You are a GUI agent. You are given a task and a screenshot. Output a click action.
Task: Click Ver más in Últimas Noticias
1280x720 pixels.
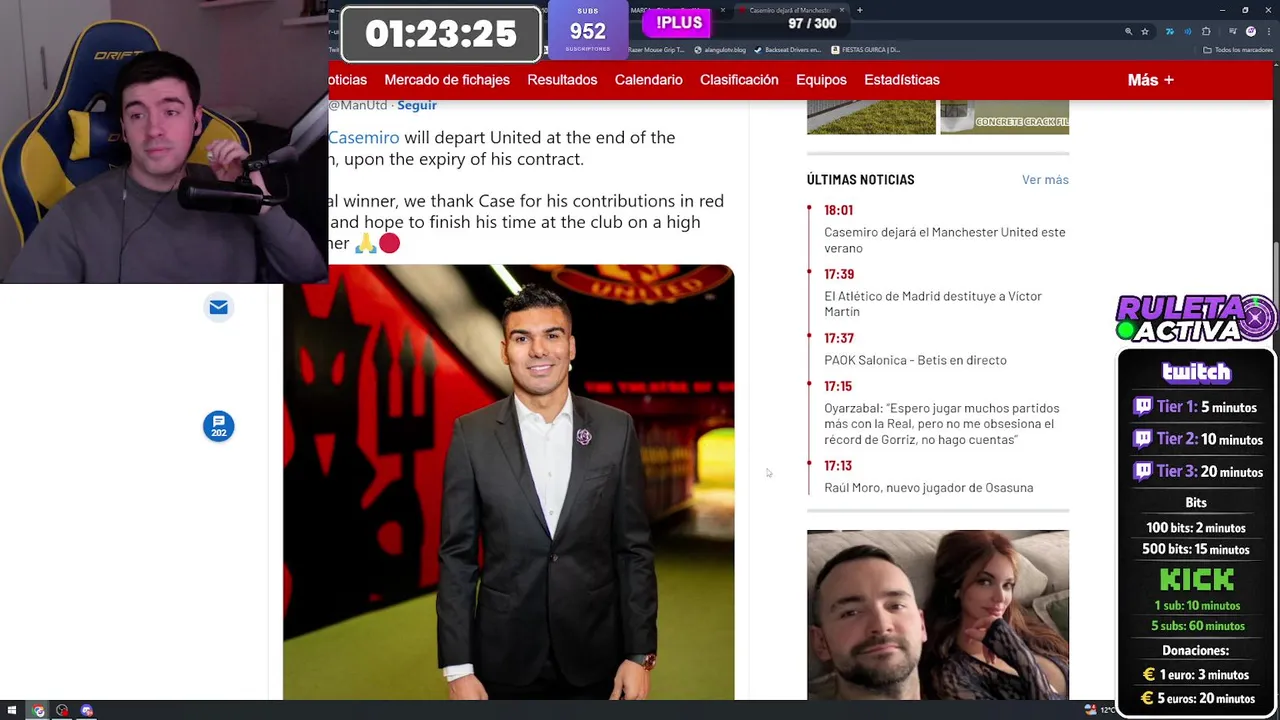tap(1045, 180)
